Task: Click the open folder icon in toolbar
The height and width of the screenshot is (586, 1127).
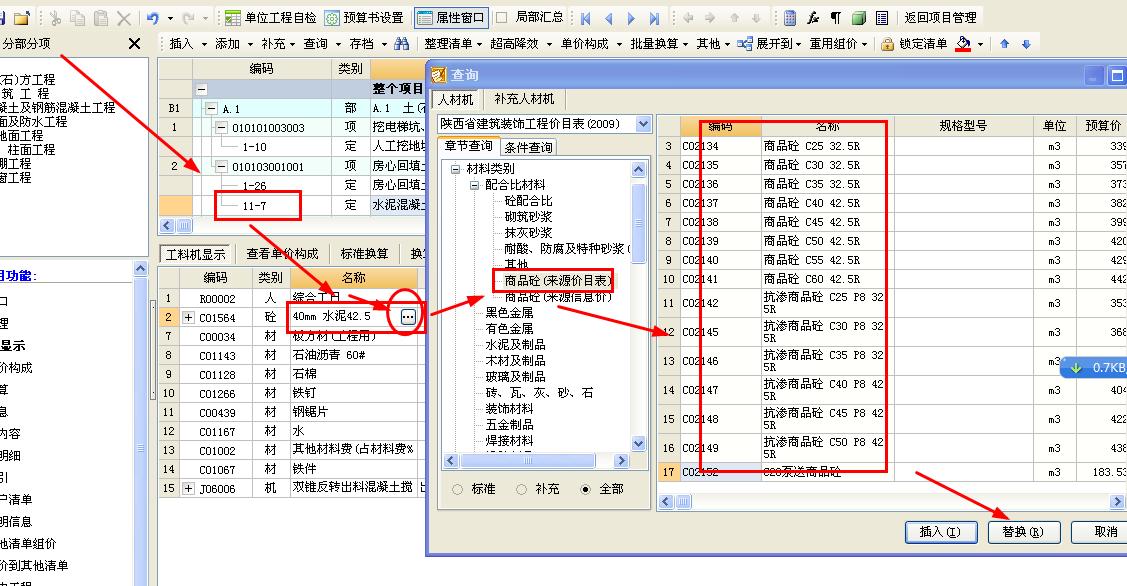Action: (23, 17)
